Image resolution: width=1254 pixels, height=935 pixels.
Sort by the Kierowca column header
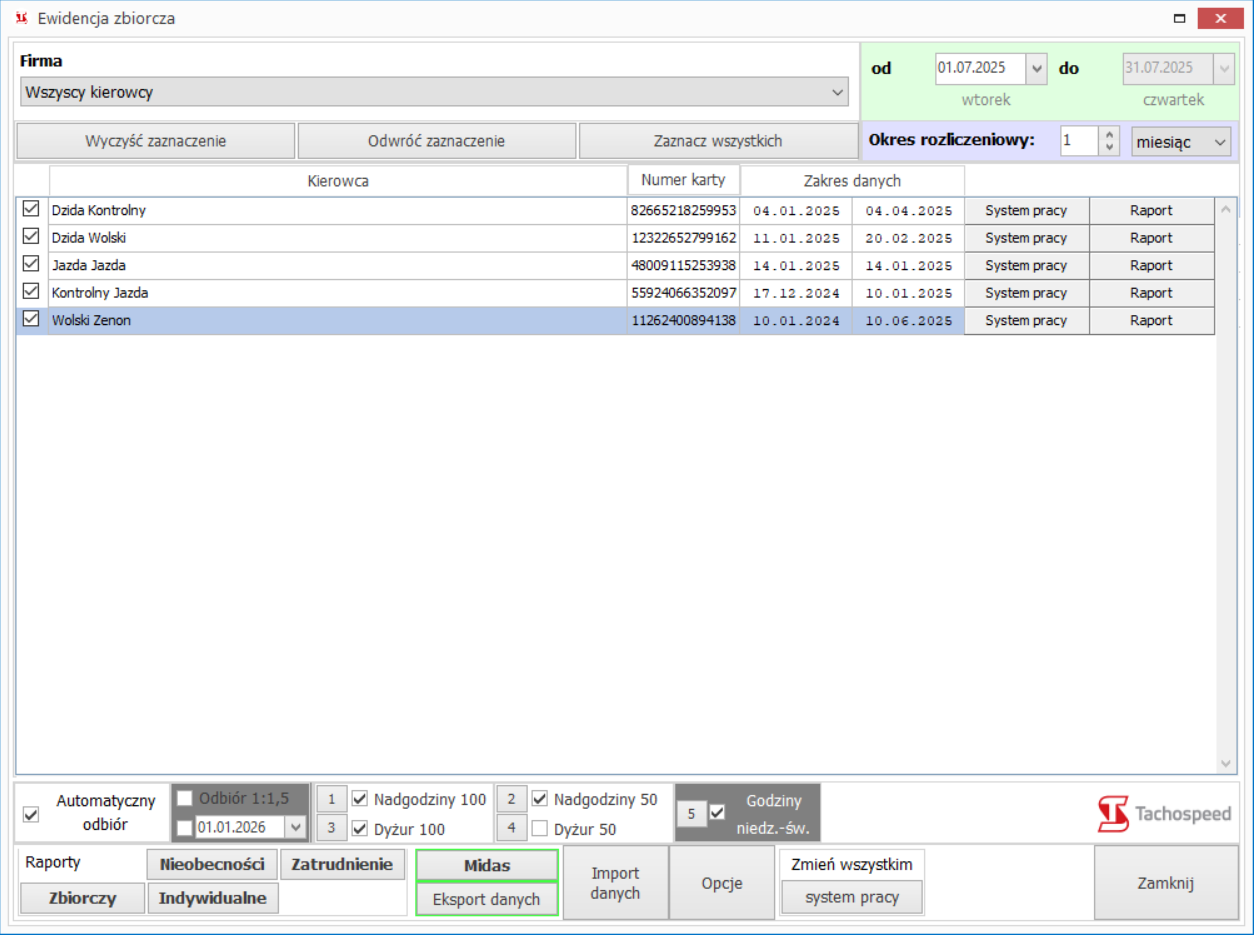coord(338,181)
